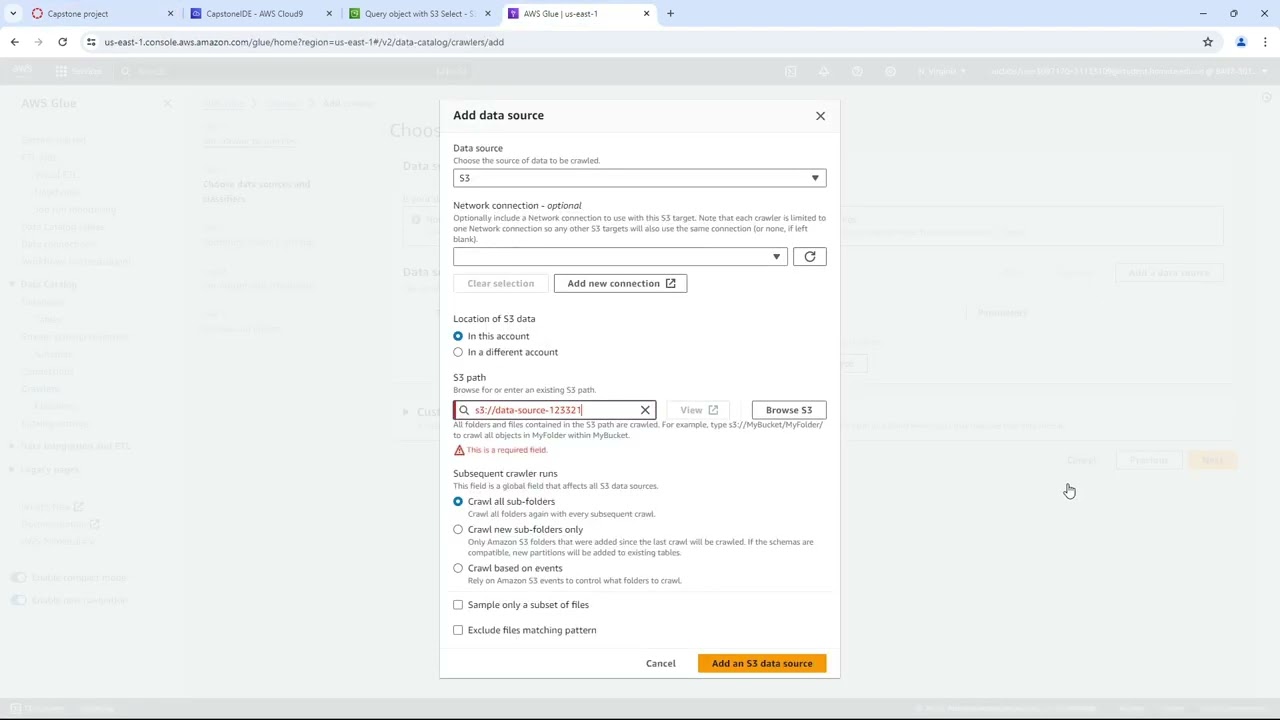Click the Browse S3 button

click(x=789, y=410)
